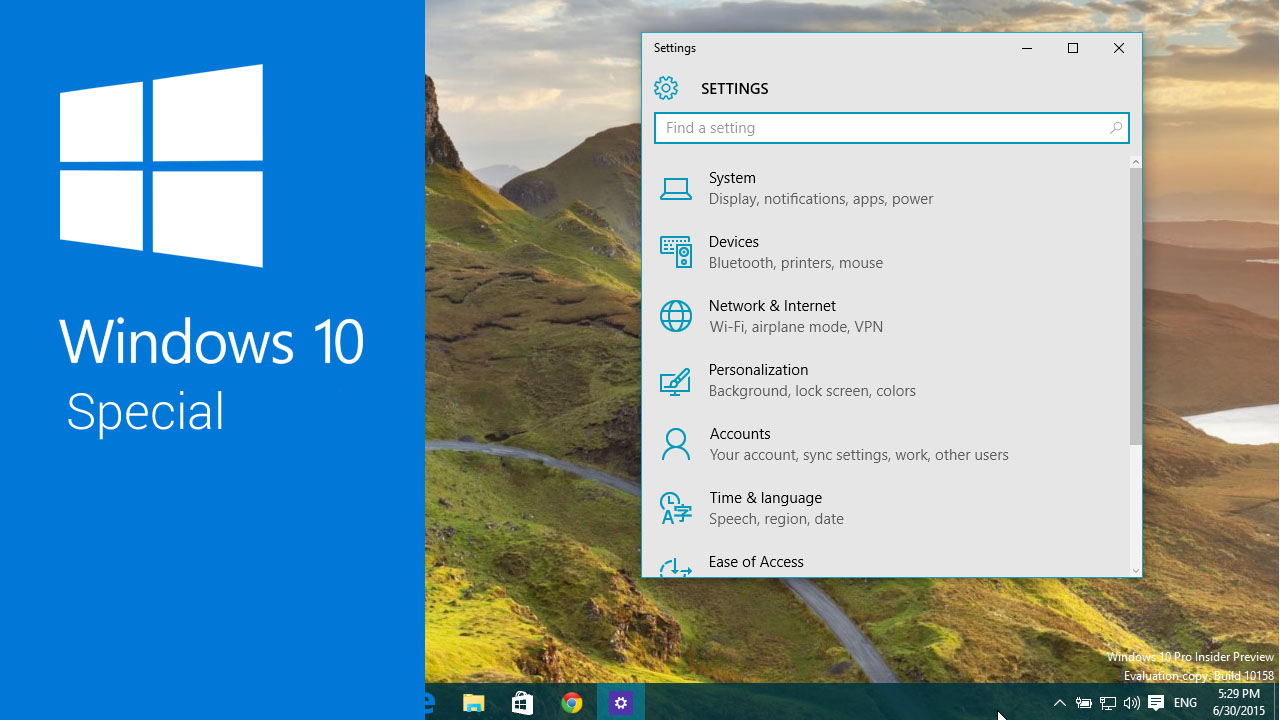The width and height of the screenshot is (1280, 720).
Task: Maximize the Settings window
Action: (1073, 48)
